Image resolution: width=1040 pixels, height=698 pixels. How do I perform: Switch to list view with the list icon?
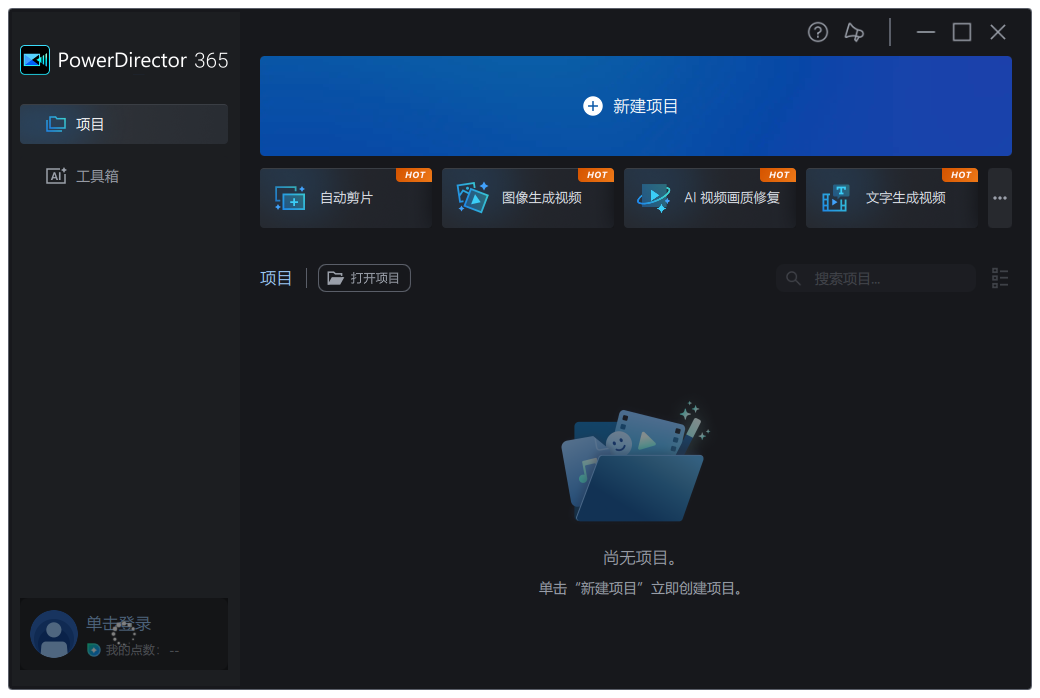tap(999, 277)
